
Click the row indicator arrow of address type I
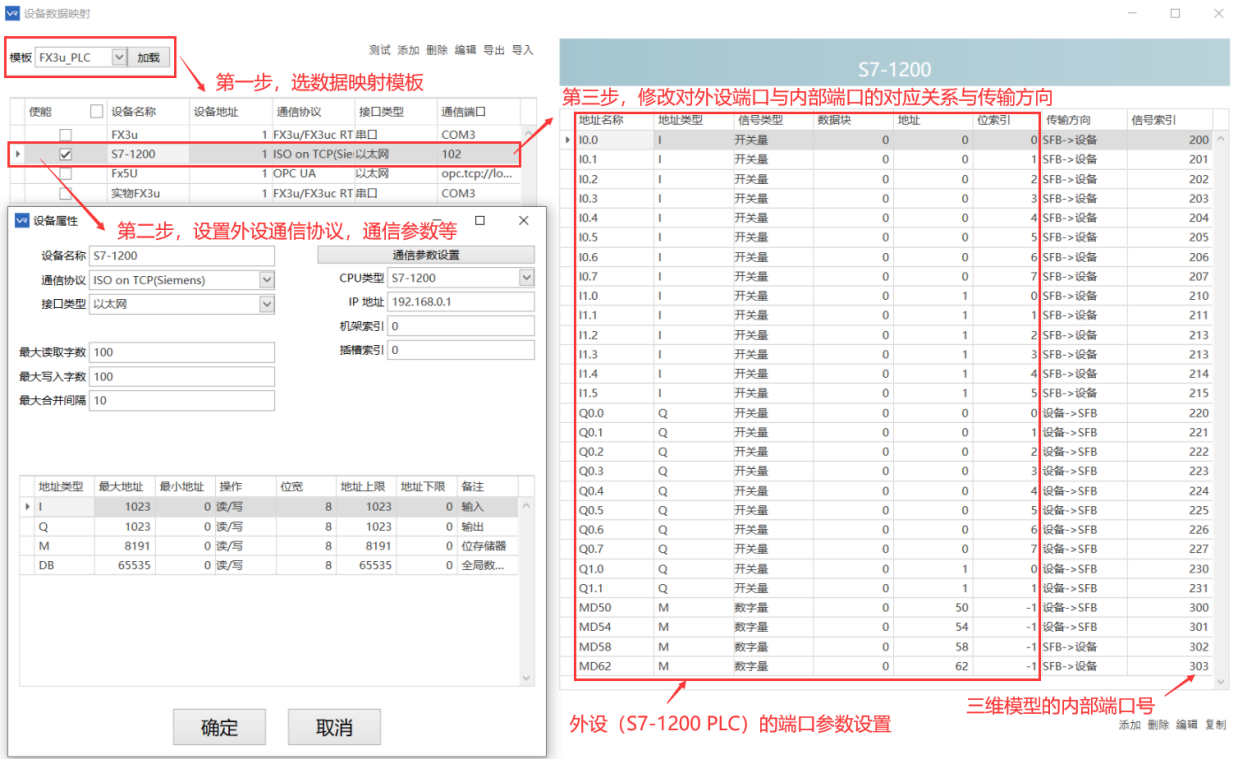click(27, 507)
